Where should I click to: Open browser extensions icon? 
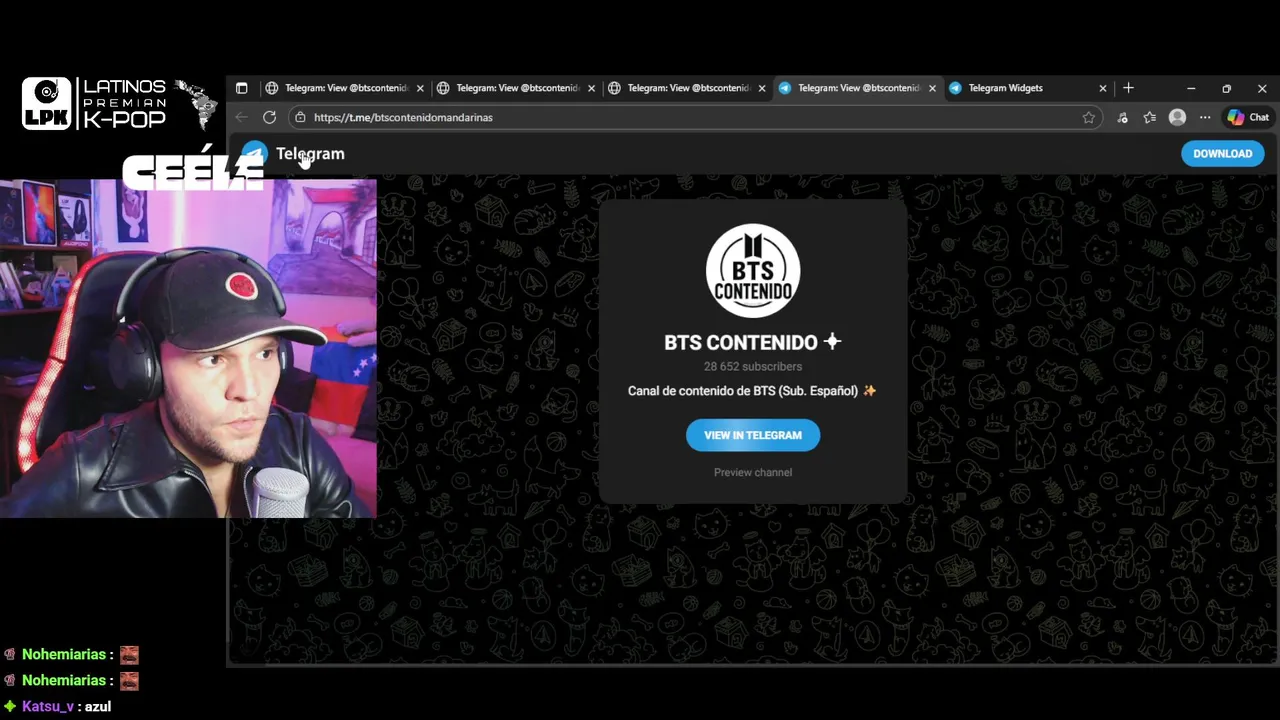(1122, 117)
